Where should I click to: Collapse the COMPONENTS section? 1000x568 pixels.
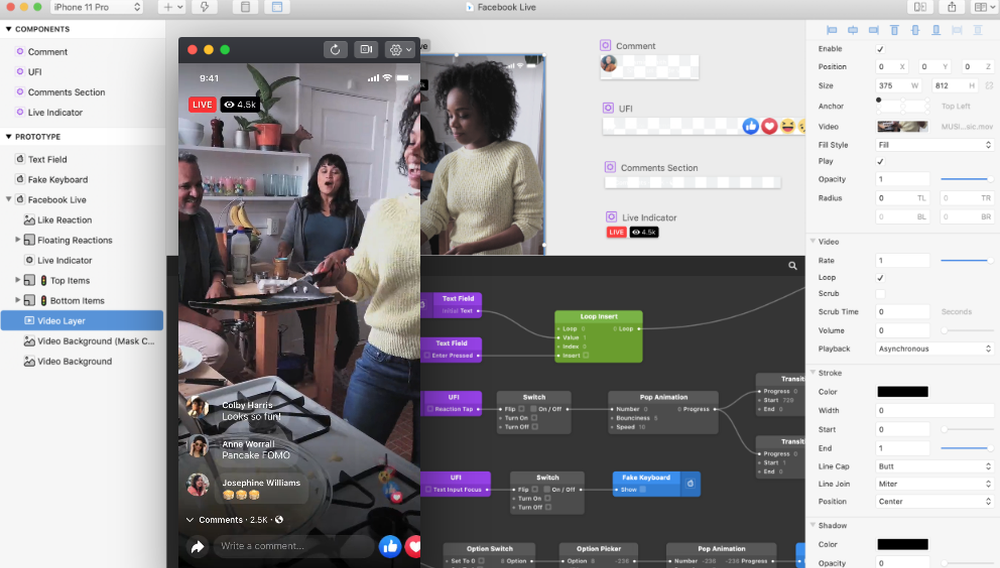coord(9,29)
